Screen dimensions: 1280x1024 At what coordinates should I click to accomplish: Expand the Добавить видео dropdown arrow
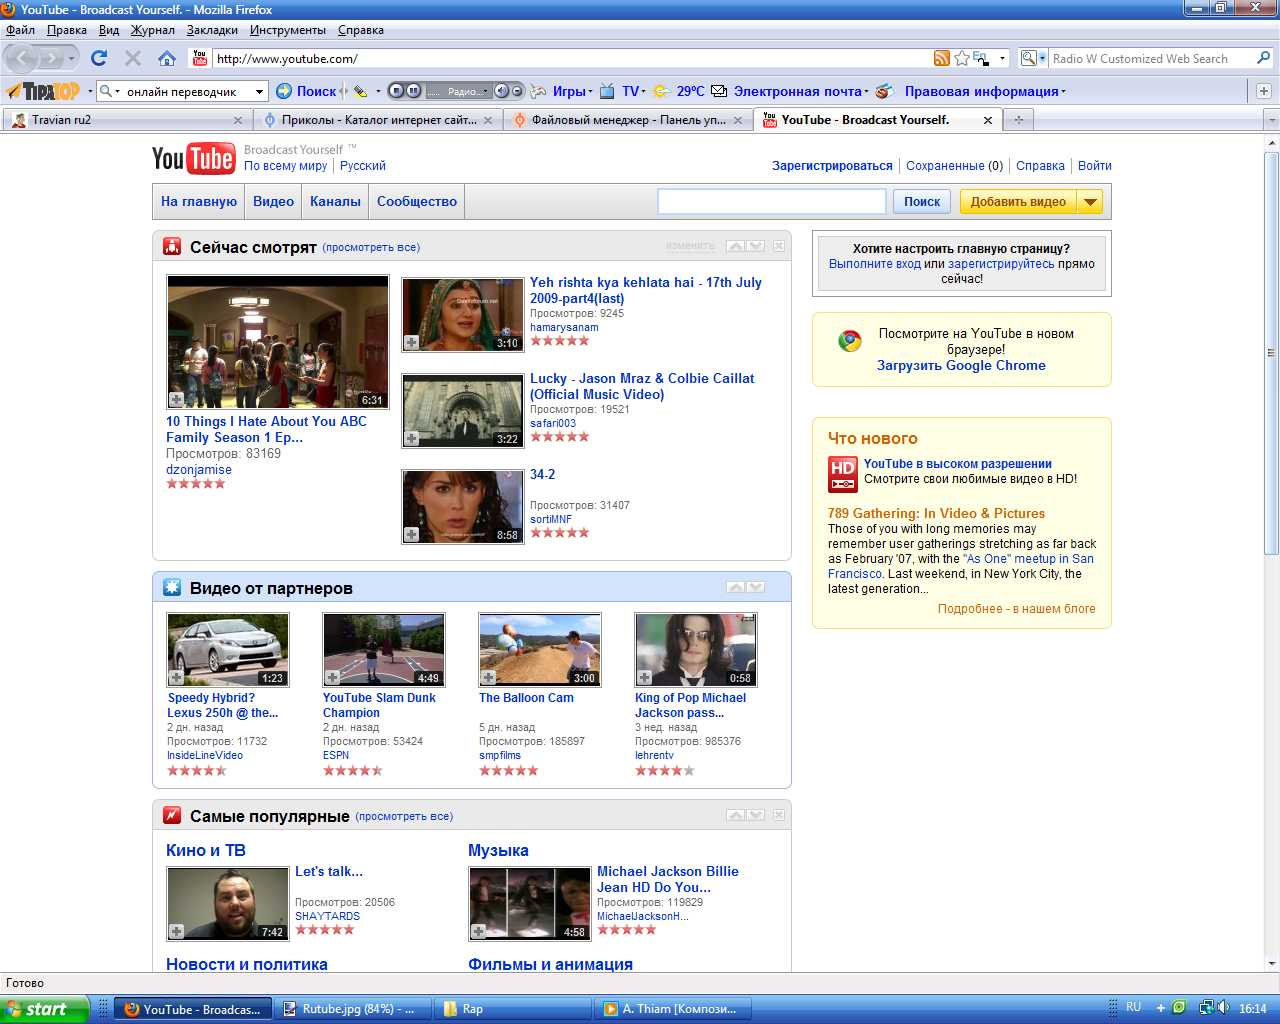[1090, 202]
